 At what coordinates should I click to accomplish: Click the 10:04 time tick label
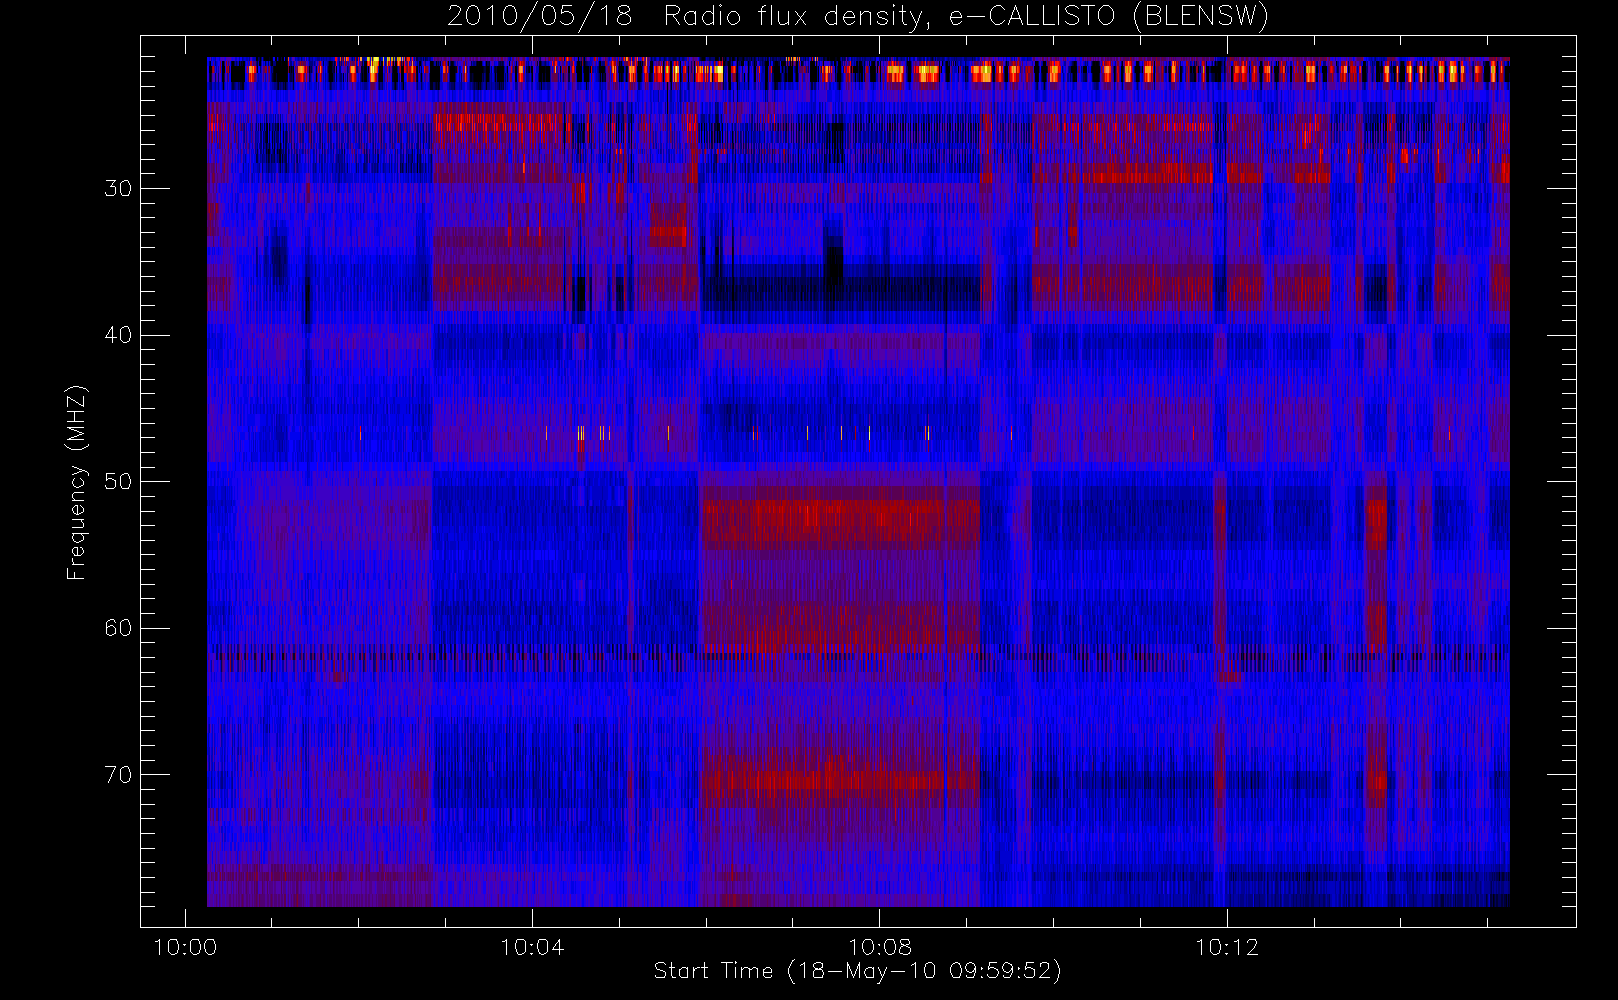pyautogui.click(x=532, y=947)
